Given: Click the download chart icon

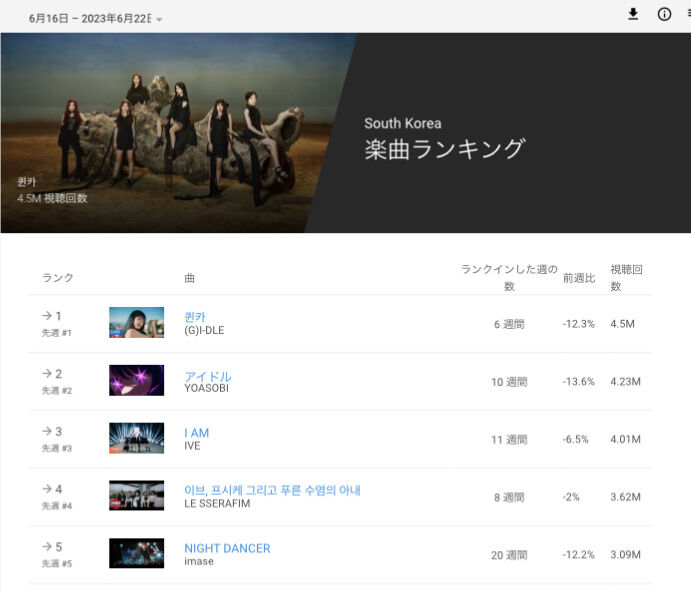Looking at the screenshot, I should point(633,15).
